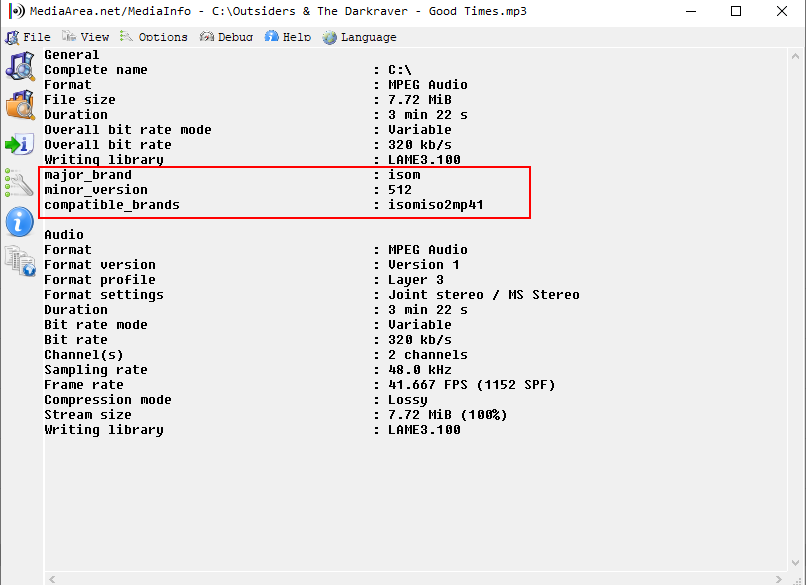Click the 'Format version' label
806x585 pixels.
coord(100,265)
